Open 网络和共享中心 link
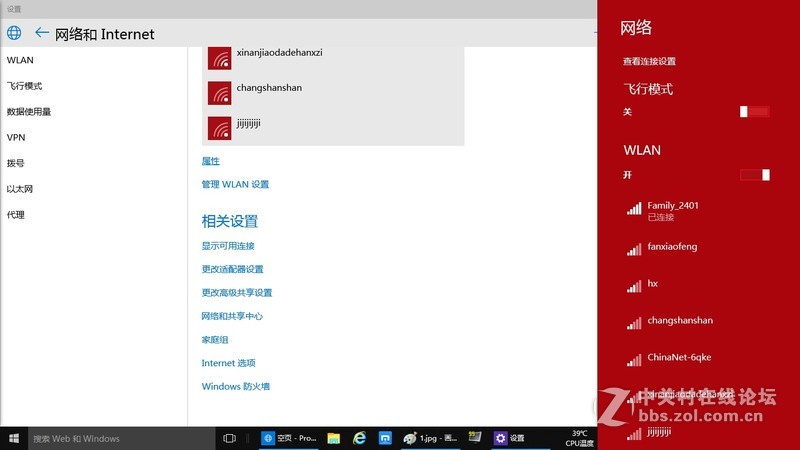The image size is (800, 450). pos(232,316)
